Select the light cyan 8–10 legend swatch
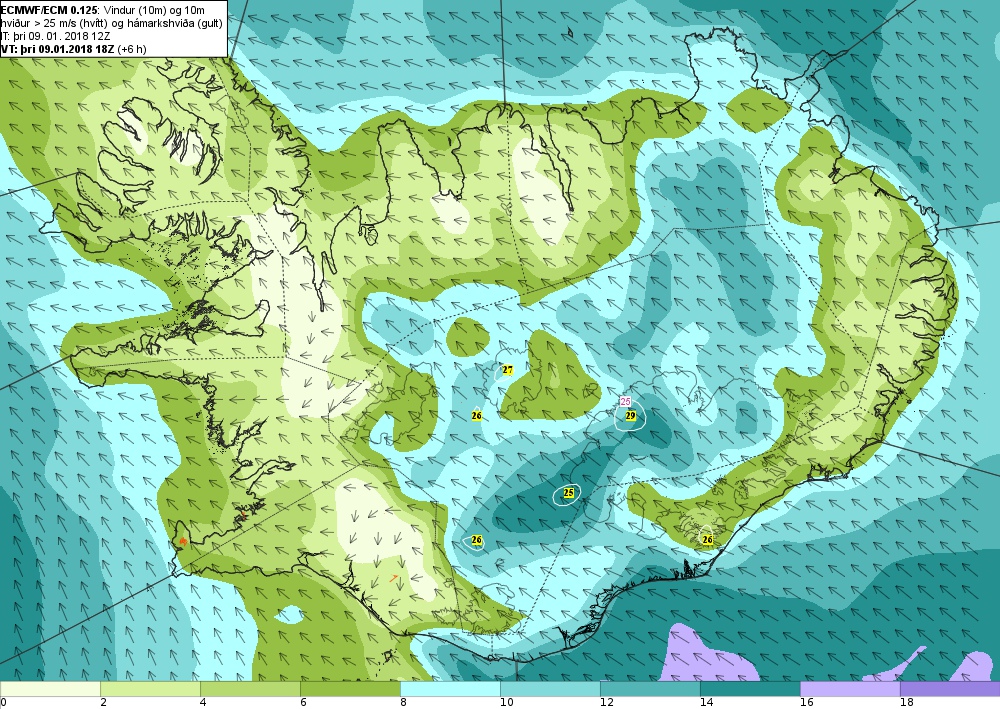Viewport: 1000px width, 709px height. 450,689
